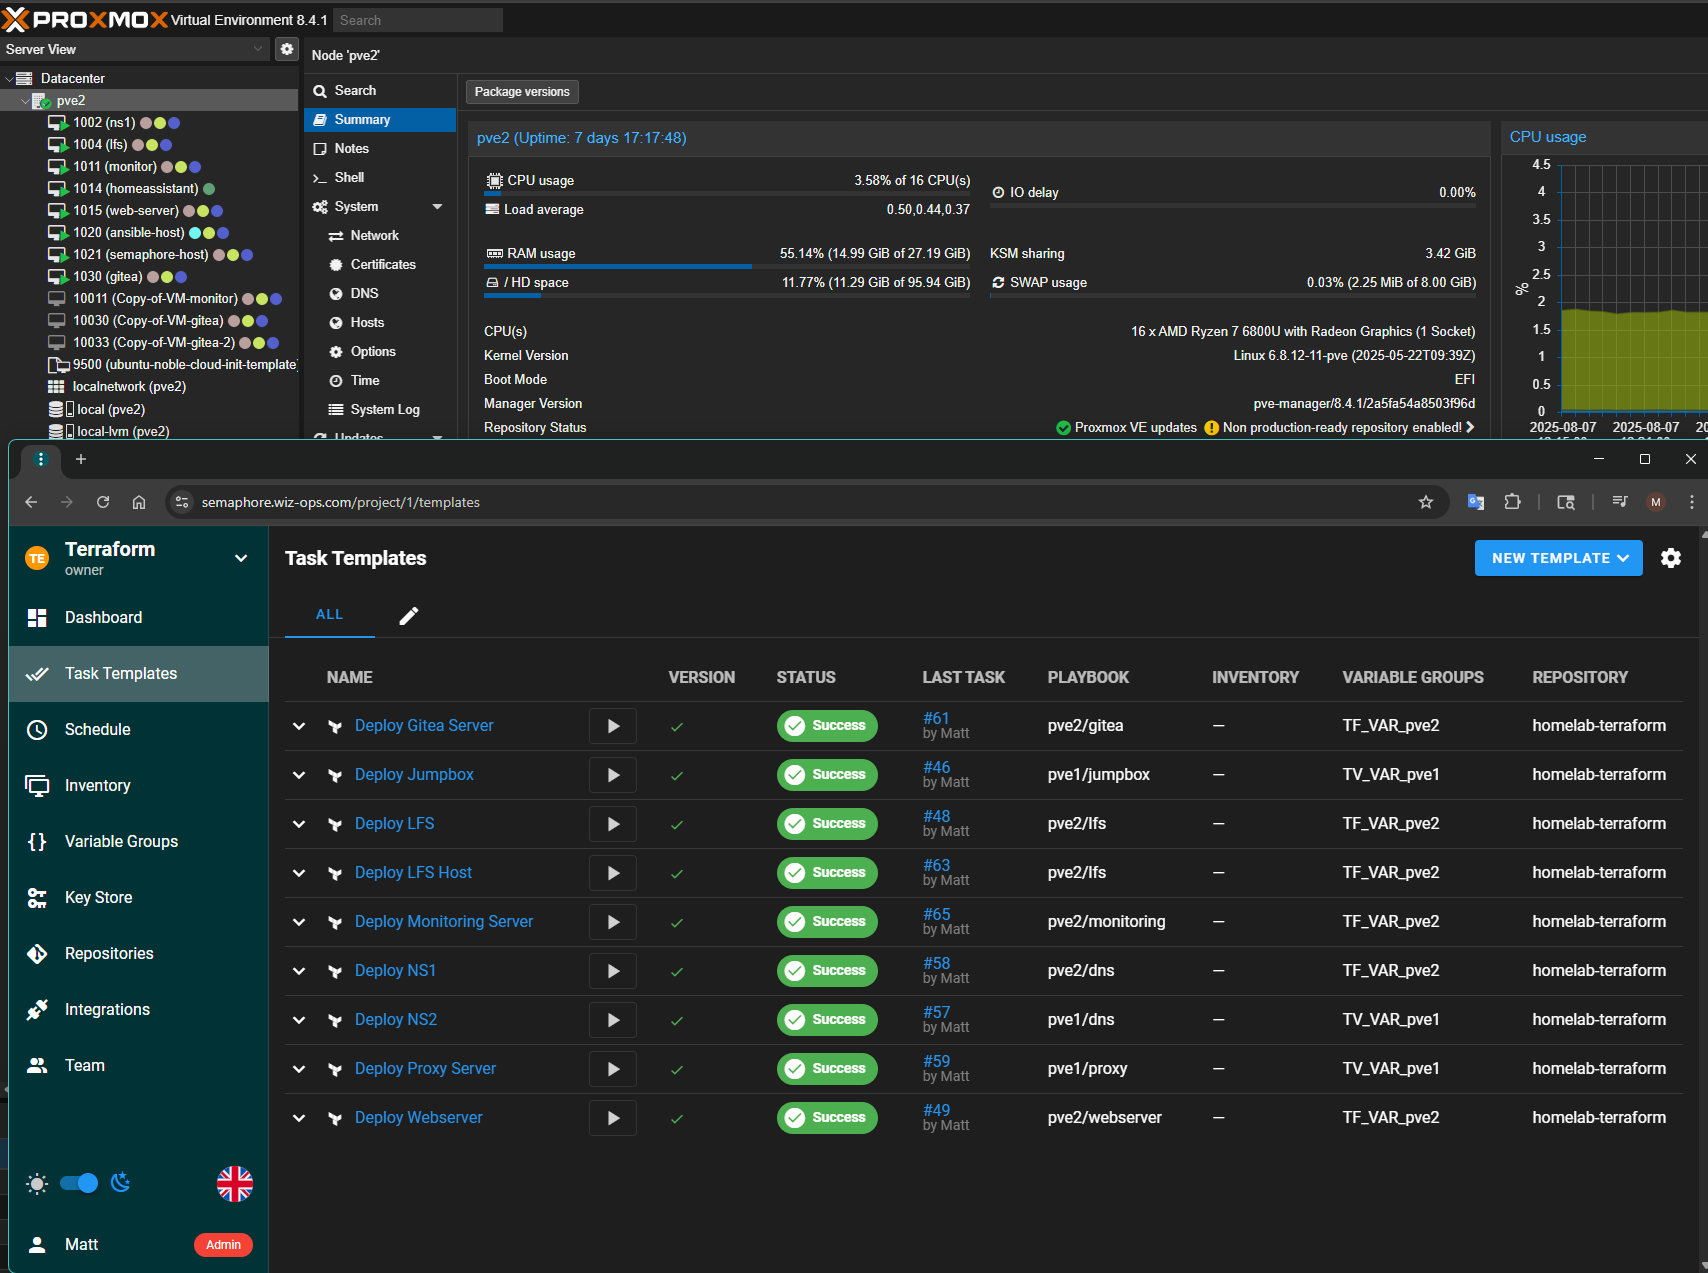Screen dimensions: 1708x1273
Task: Open the browser extensions puzzle icon
Action: point(1512,502)
